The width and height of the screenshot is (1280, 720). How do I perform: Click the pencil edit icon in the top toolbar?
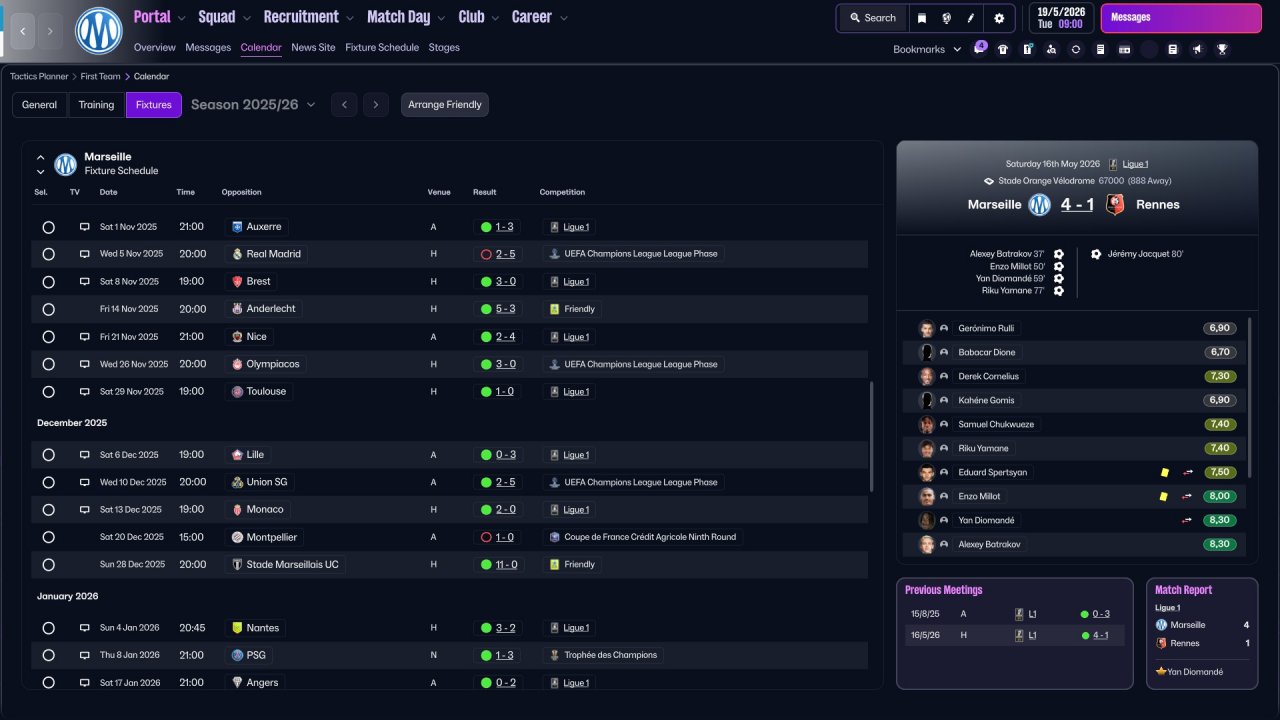[x=970, y=18]
